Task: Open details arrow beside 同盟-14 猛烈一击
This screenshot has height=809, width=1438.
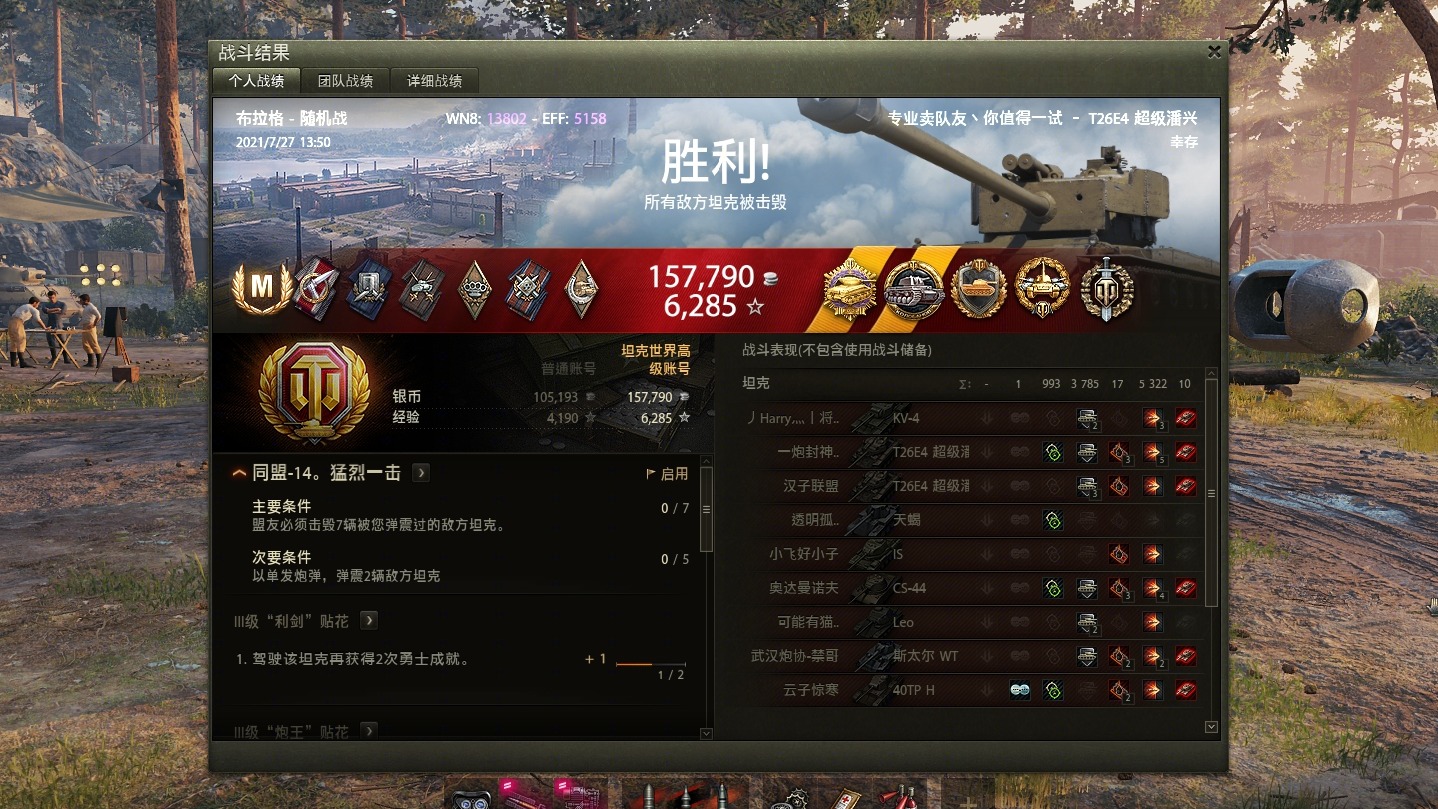Action: click(421, 473)
